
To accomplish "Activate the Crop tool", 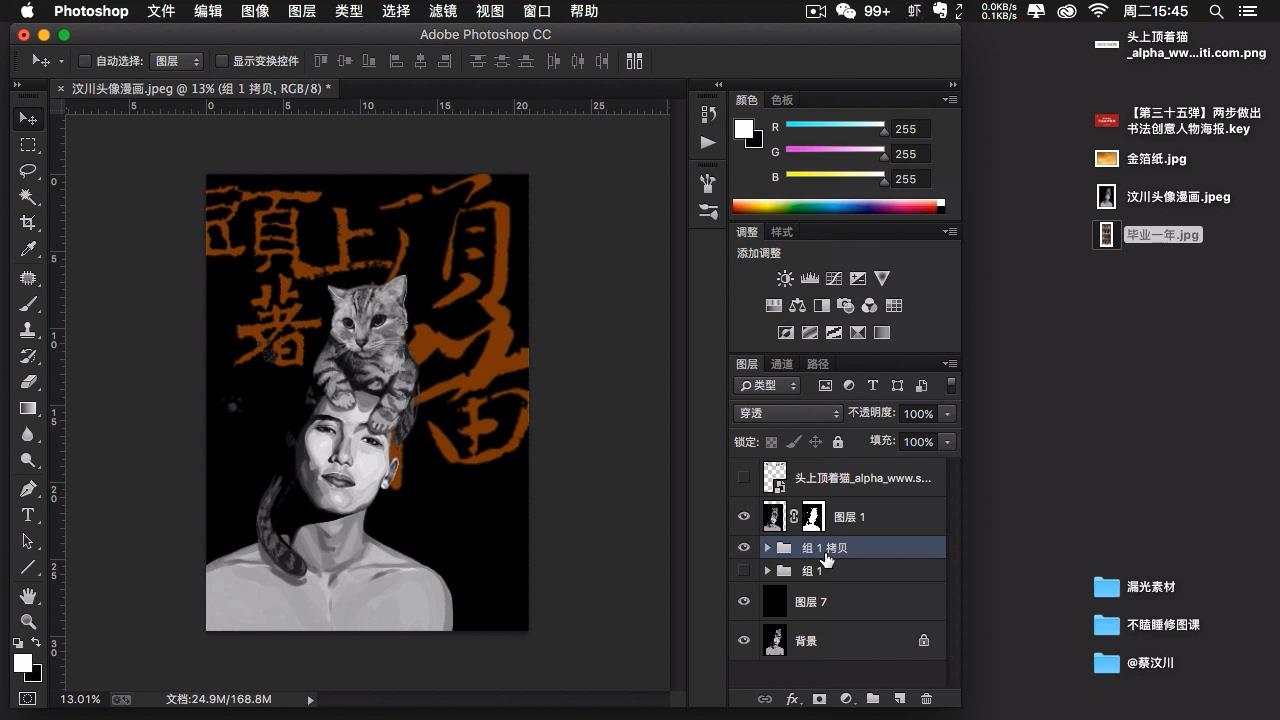I will pyautogui.click(x=28, y=223).
